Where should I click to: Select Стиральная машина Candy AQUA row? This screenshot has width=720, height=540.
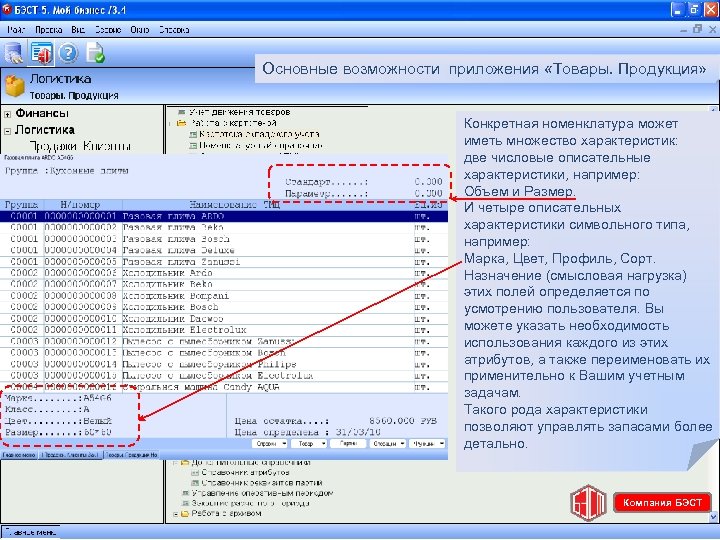click(224, 387)
